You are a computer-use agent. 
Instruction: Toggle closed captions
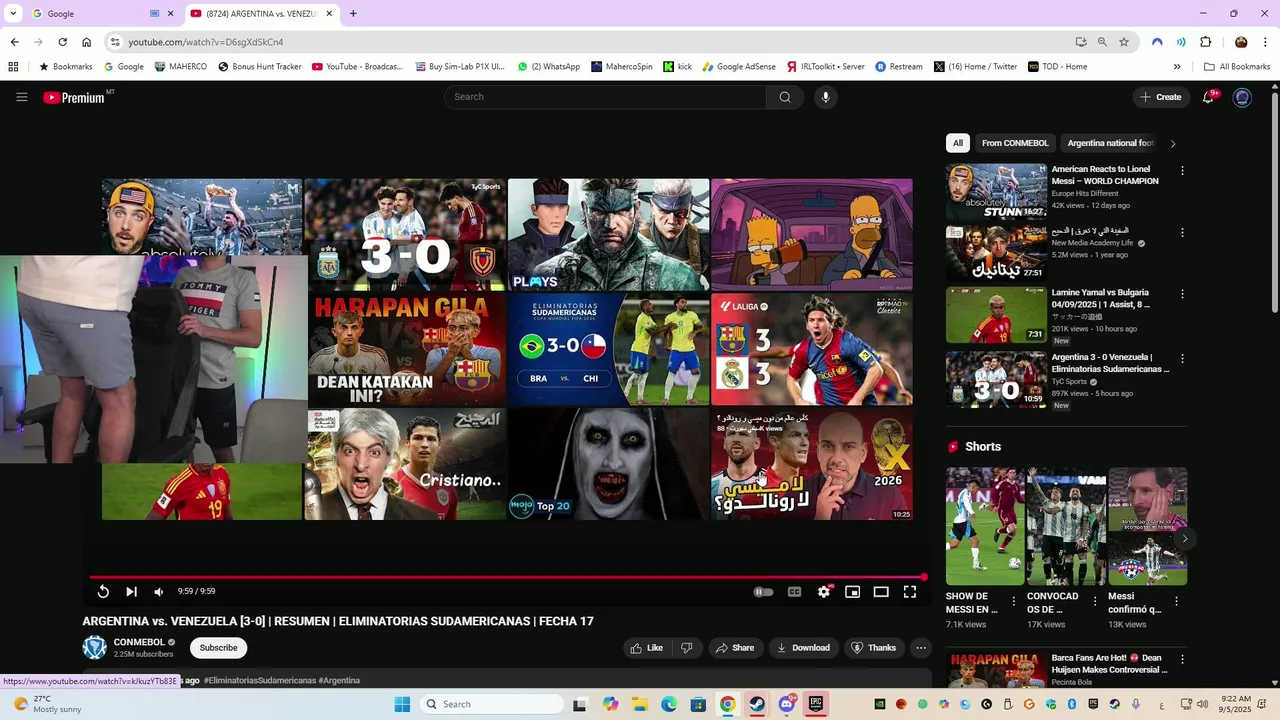click(794, 592)
